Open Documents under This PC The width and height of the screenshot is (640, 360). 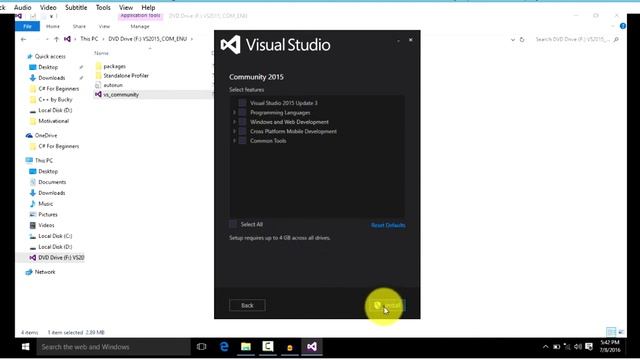[48, 182]
